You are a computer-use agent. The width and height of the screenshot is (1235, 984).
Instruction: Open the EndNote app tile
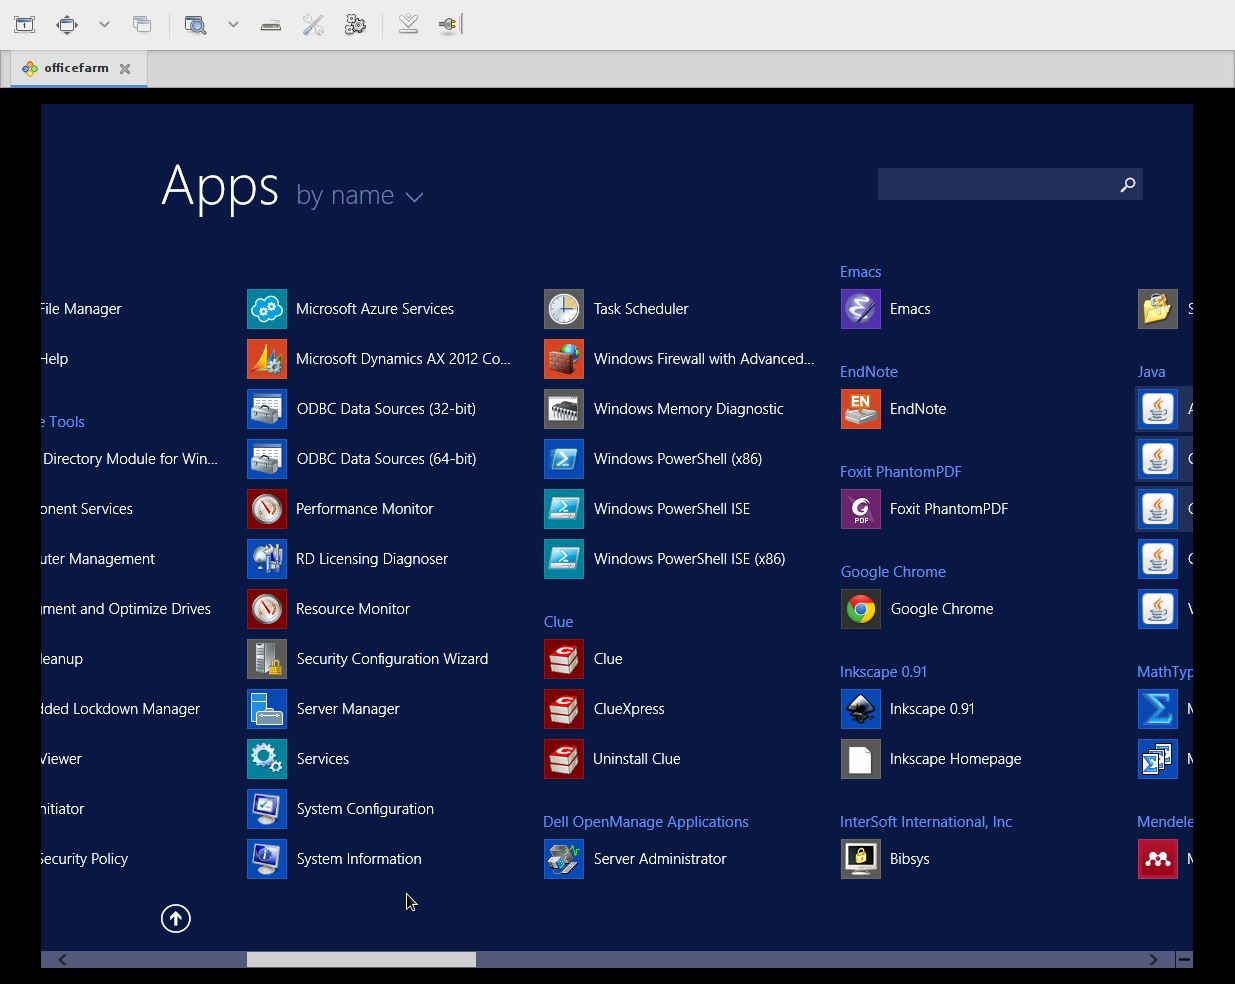pyautogui.click(x=894, y=409)
